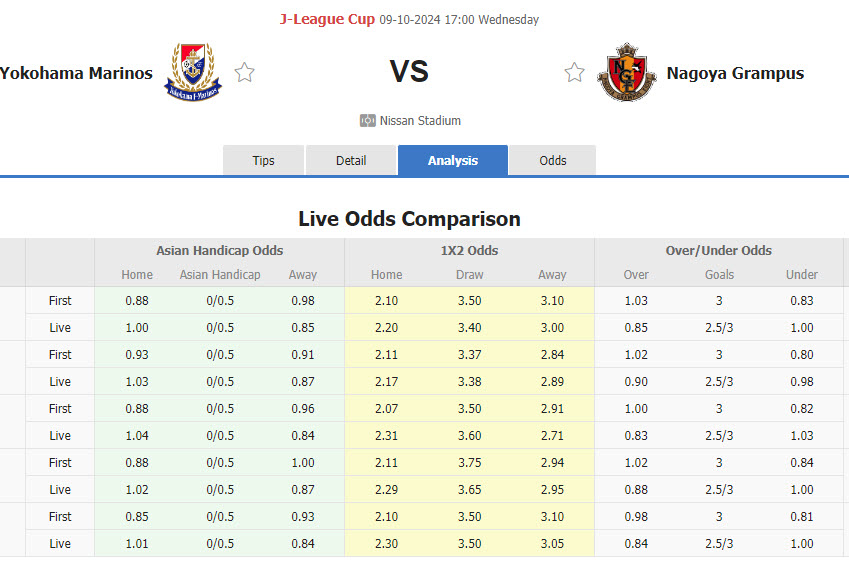This screenshot has height=566, width=849.
Task: Click the 1X2 Odds column header
Action: (469, 250)
